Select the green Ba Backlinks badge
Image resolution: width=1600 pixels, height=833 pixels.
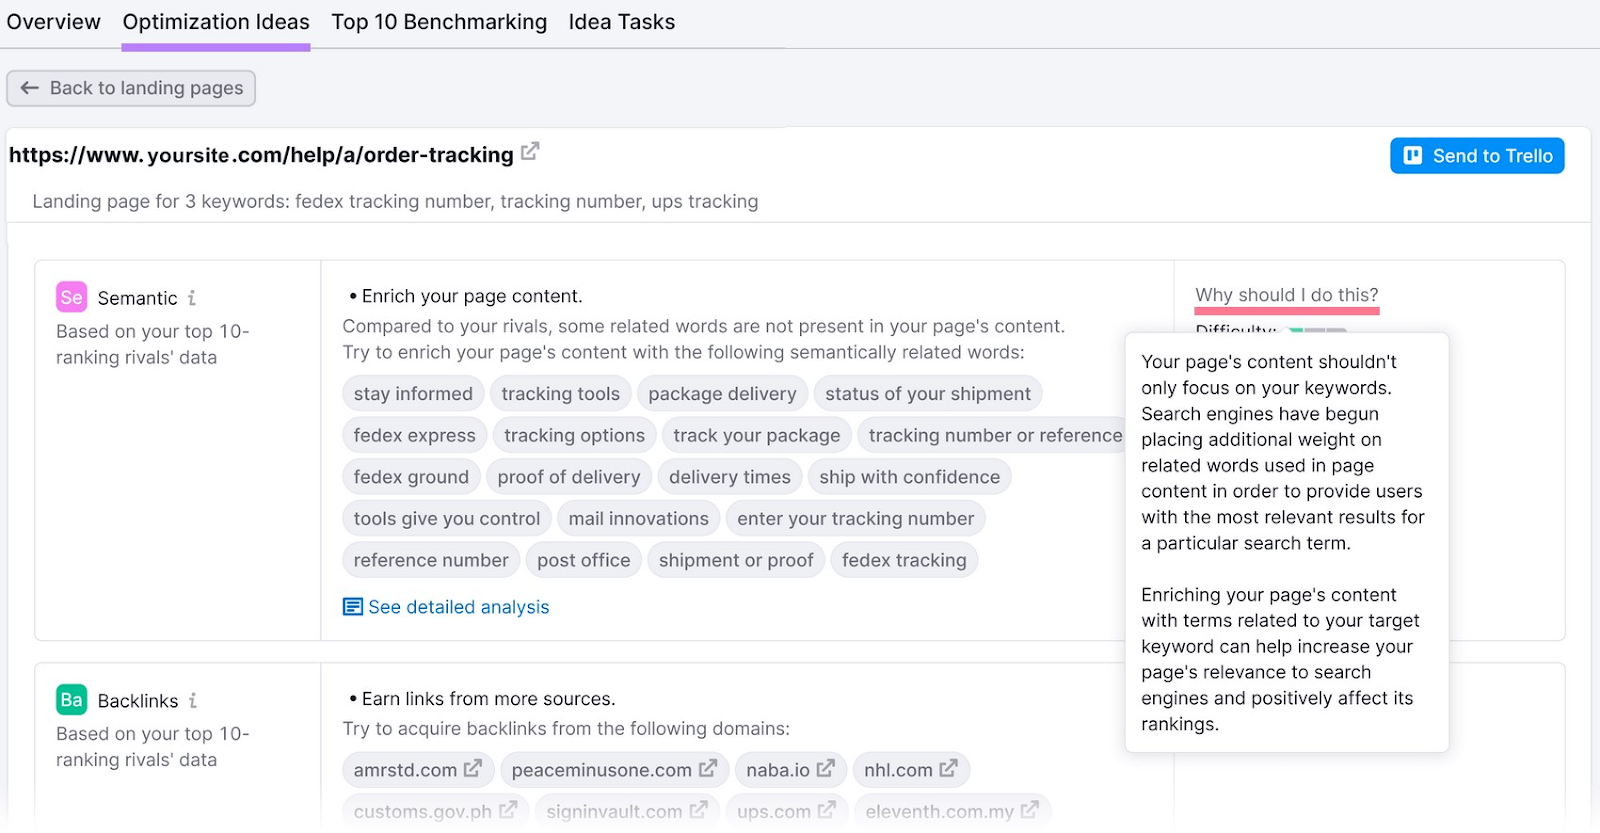click(70, 699)
